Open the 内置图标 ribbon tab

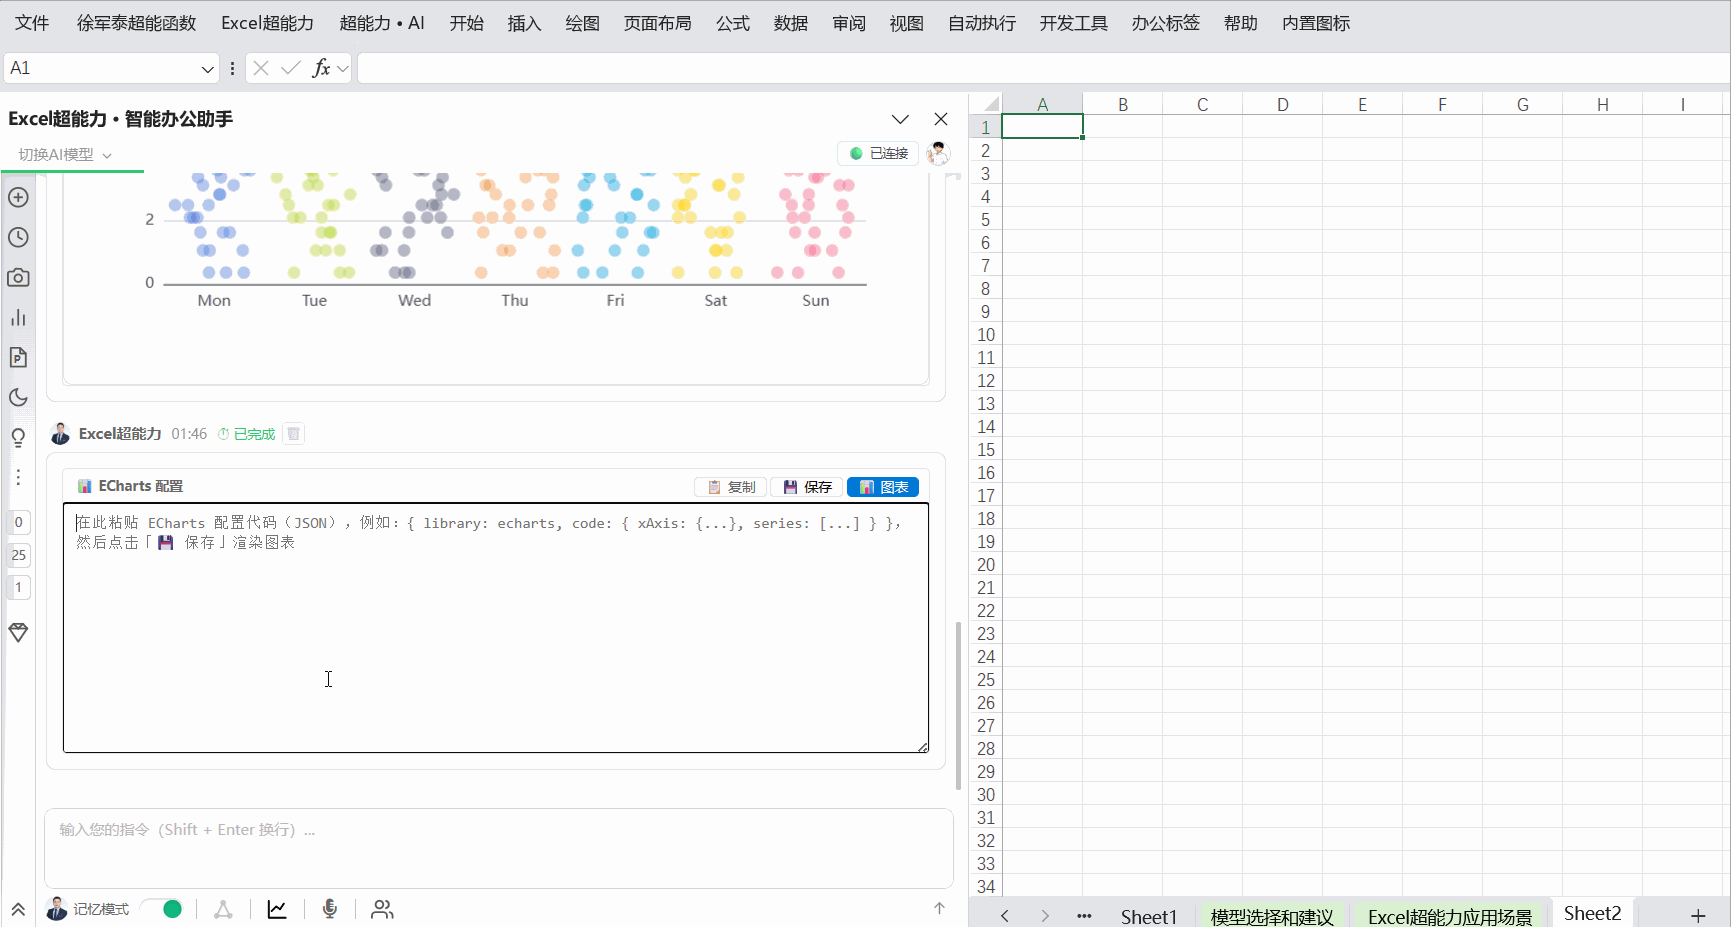pyautogui.click(x=1316, y=23)
